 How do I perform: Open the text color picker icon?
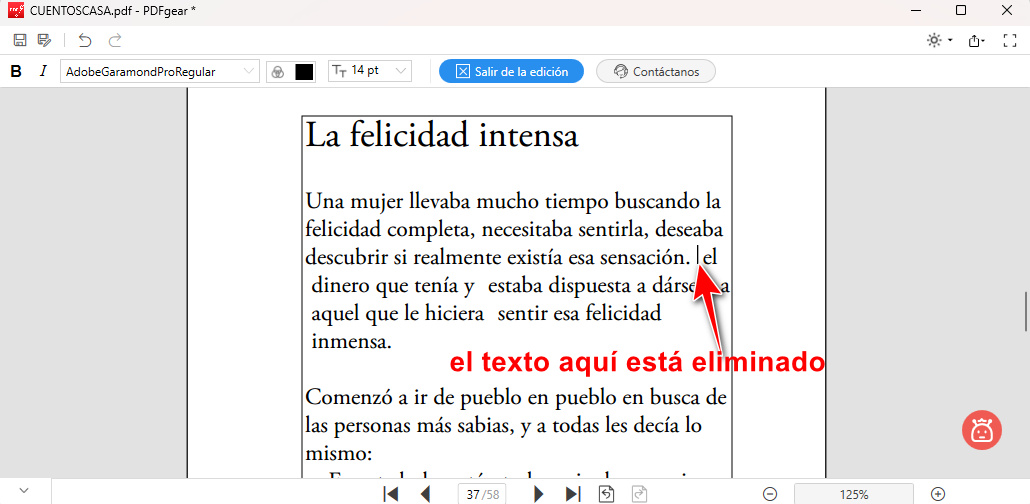[279, 72]
